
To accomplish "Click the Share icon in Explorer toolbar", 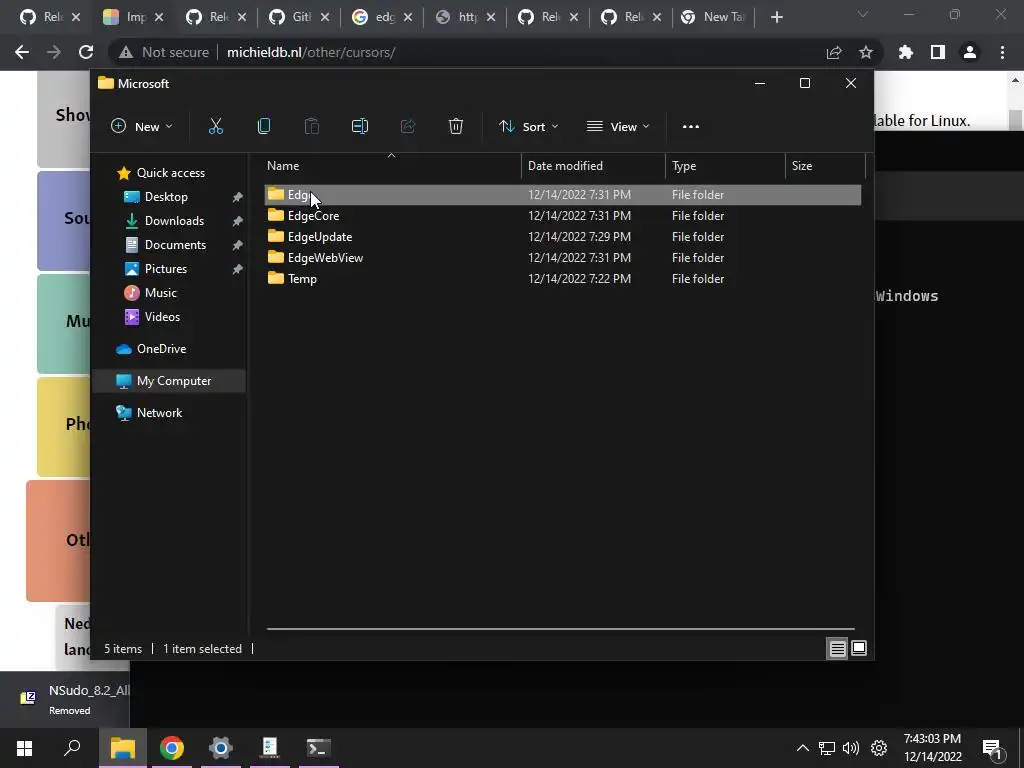I will (x=408, y=126).
